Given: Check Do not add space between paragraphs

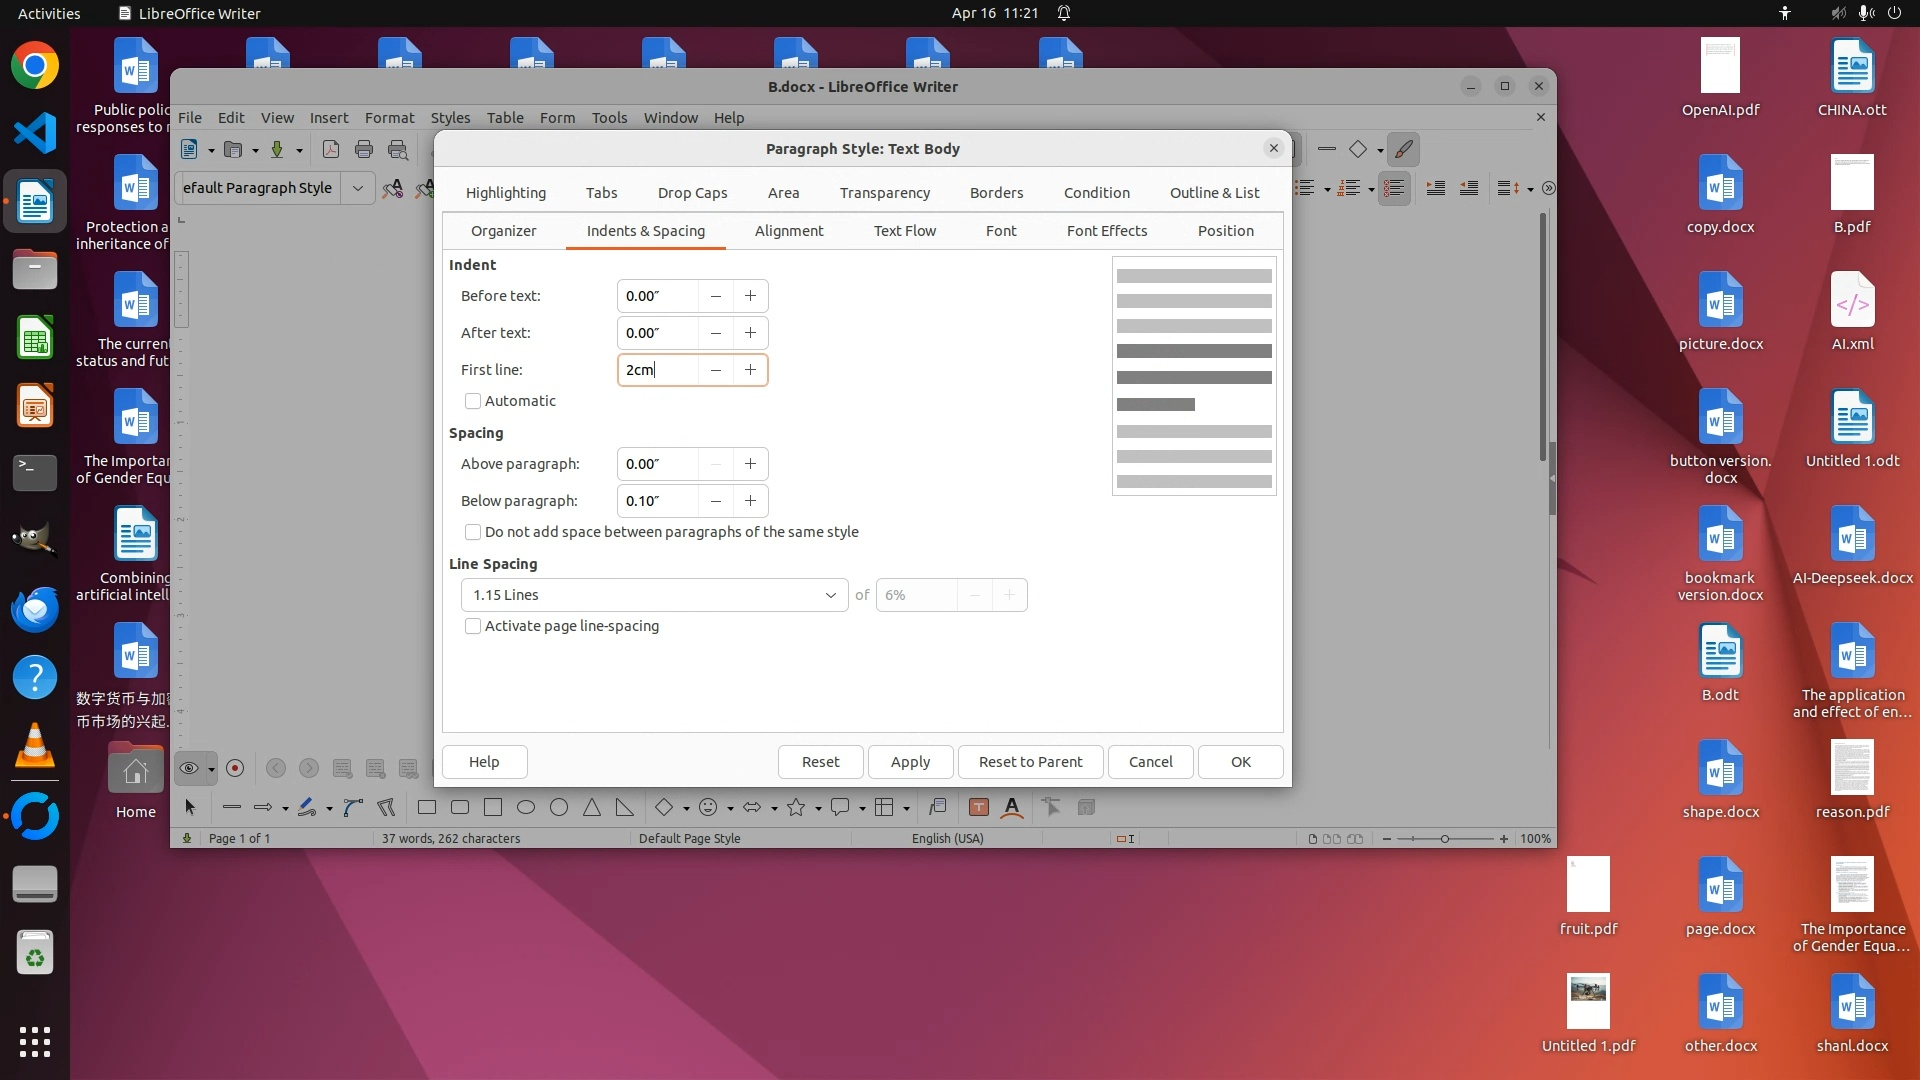Looking at the screenshot, I should pos(473,532).
